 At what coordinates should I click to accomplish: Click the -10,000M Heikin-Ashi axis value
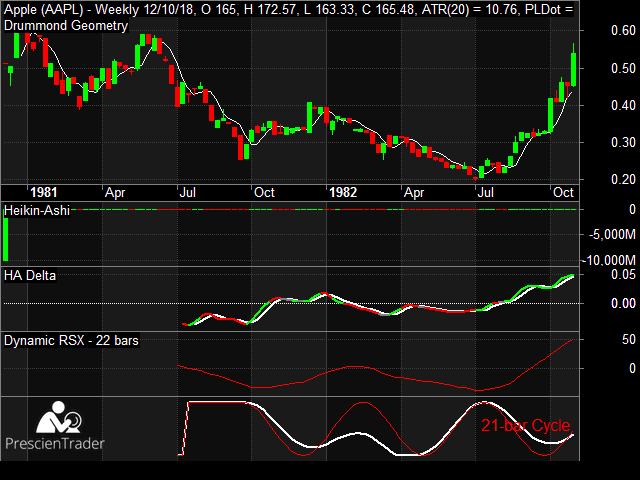point(609,260)
